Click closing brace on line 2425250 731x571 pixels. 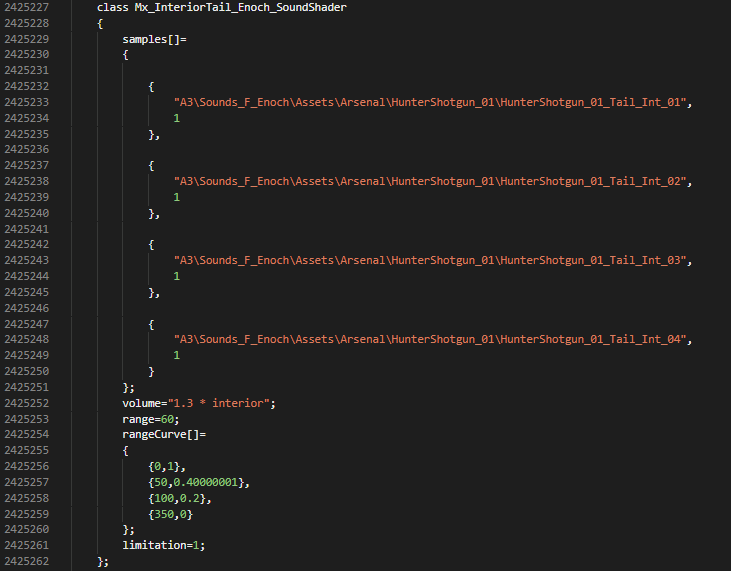pos(151,371)
